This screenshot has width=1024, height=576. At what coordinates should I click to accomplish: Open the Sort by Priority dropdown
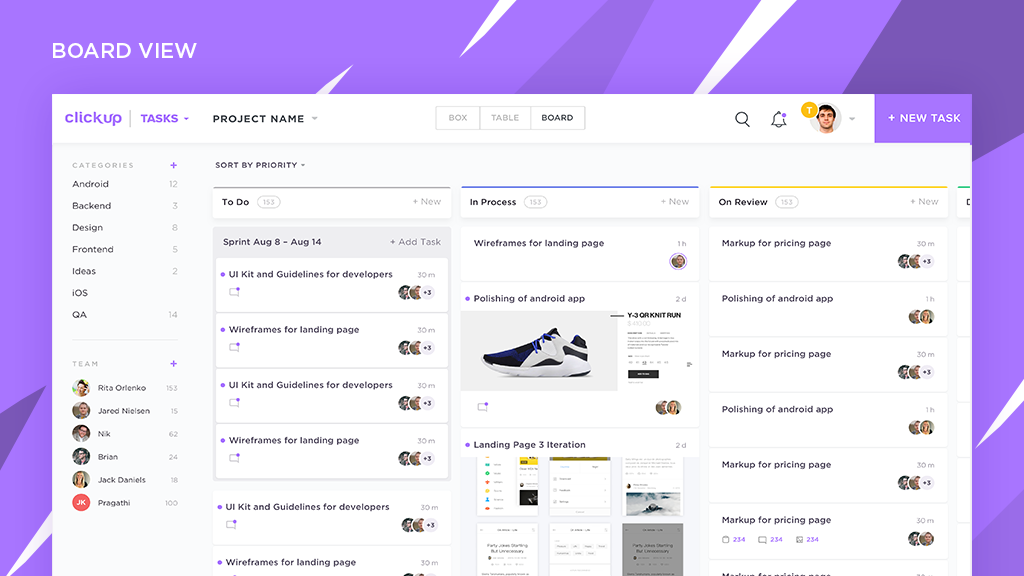[260, 165]
